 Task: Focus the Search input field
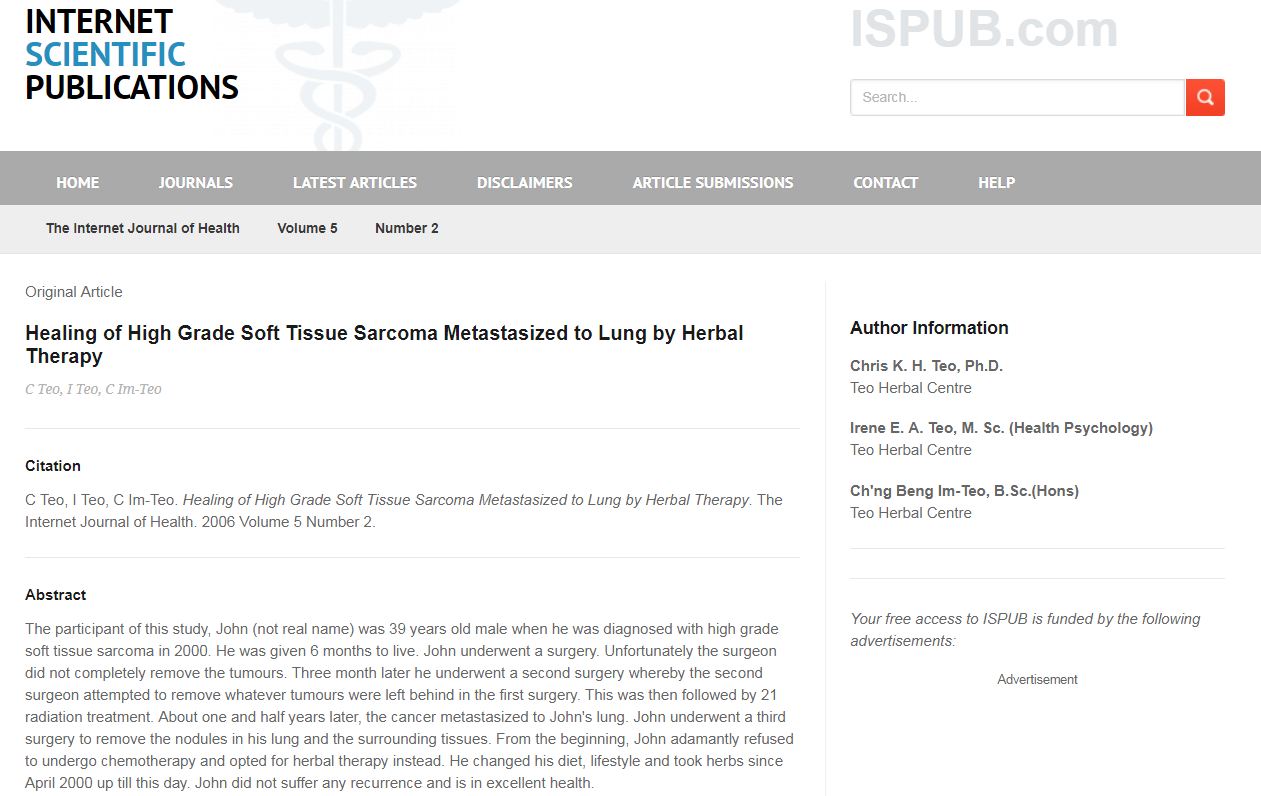pos(1017,97)
